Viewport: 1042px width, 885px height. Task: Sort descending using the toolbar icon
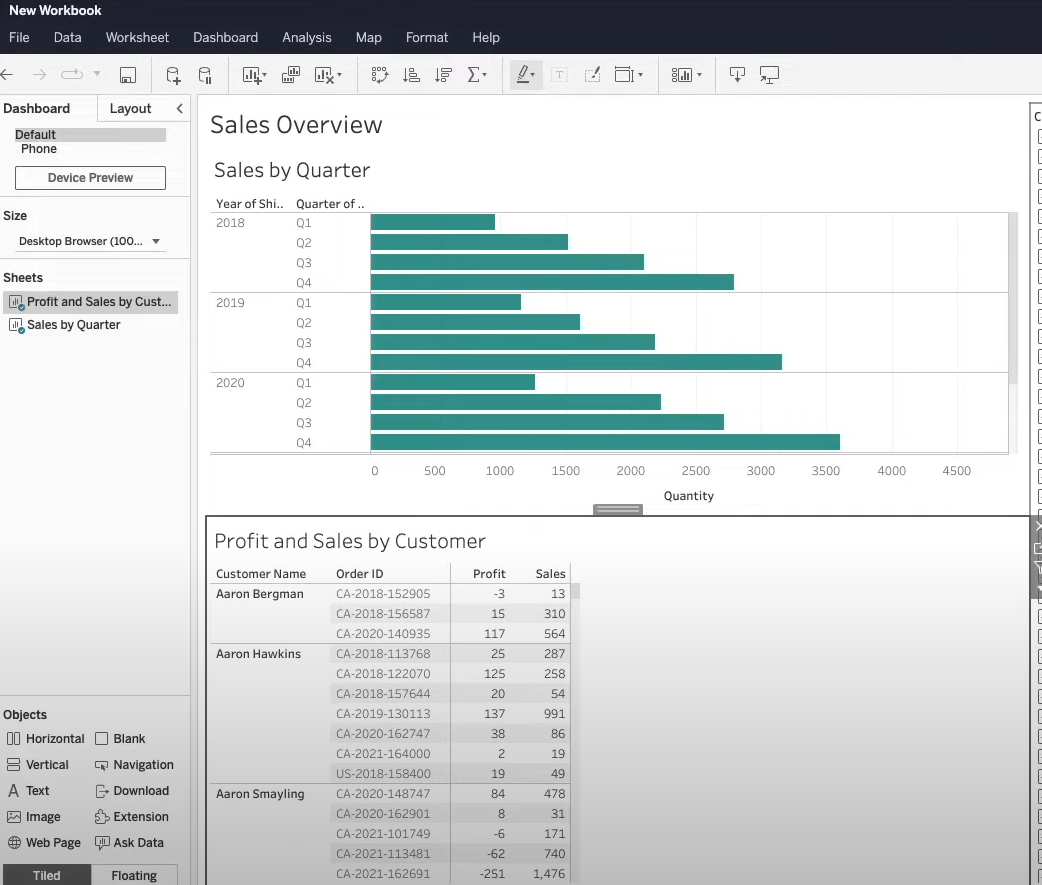(x=444, y=75)
